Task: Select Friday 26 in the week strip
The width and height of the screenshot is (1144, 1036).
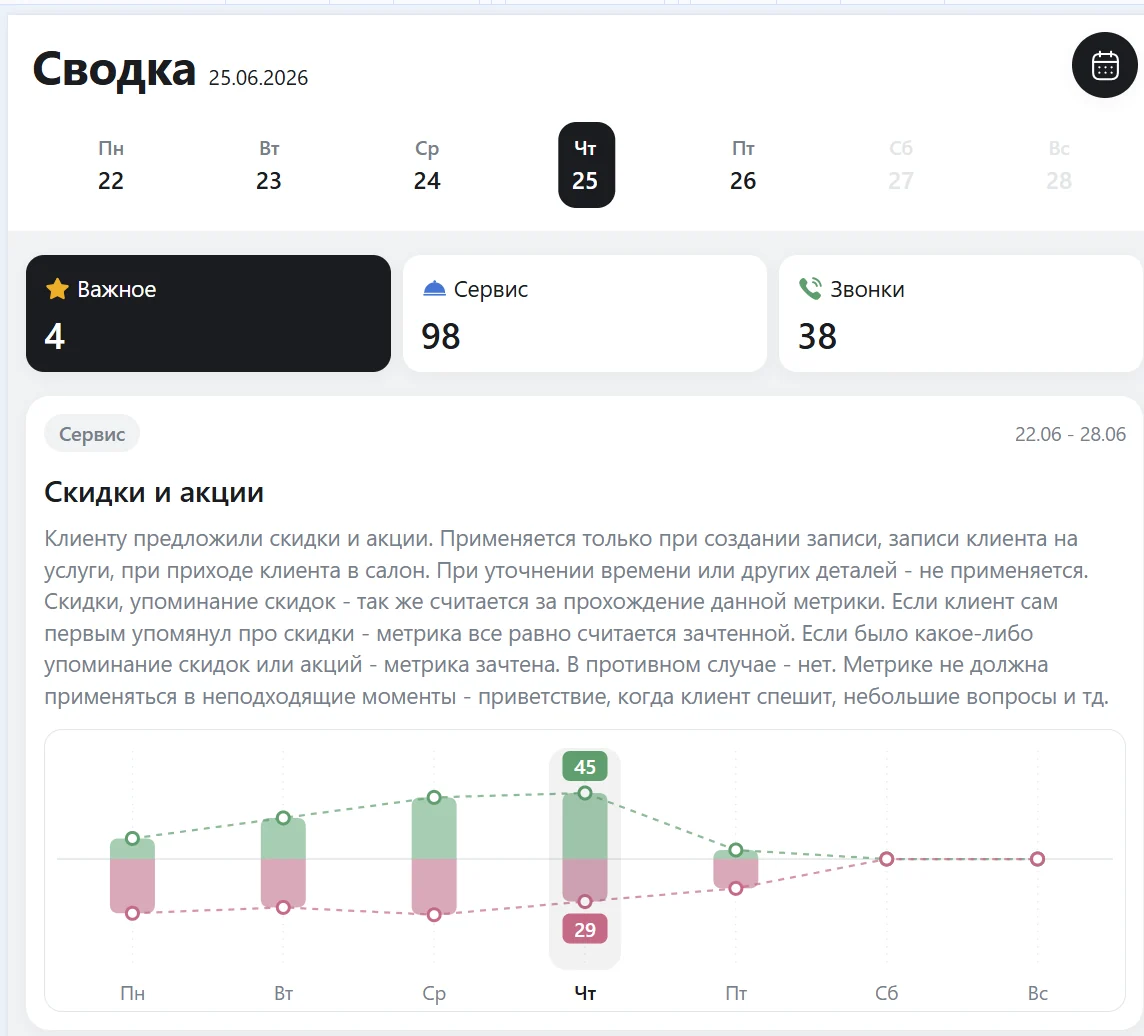Action: (743, 166)
